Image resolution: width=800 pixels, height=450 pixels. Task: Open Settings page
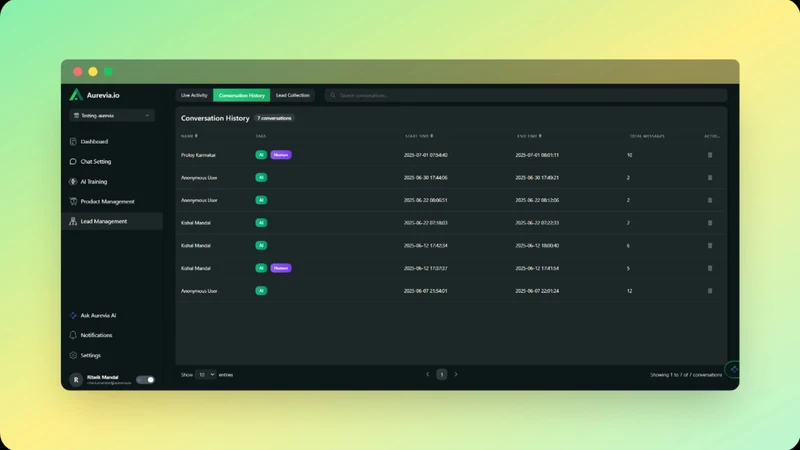point(112,355)
